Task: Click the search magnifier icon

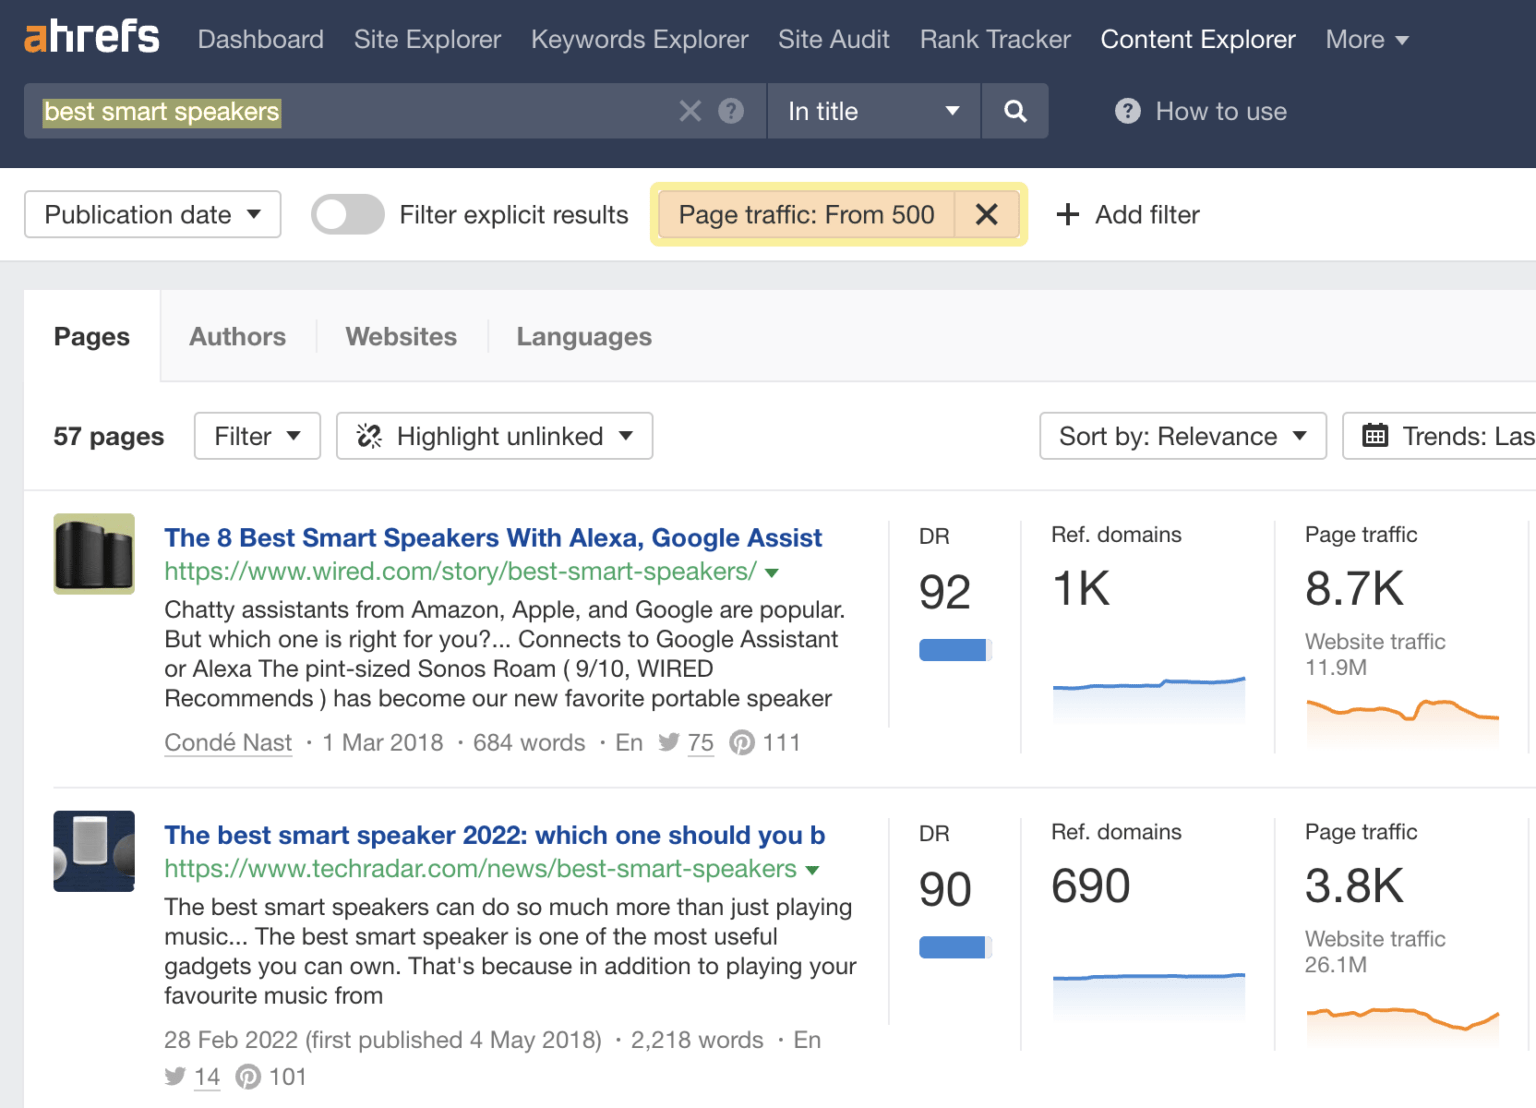Action: coord(1015,111)
